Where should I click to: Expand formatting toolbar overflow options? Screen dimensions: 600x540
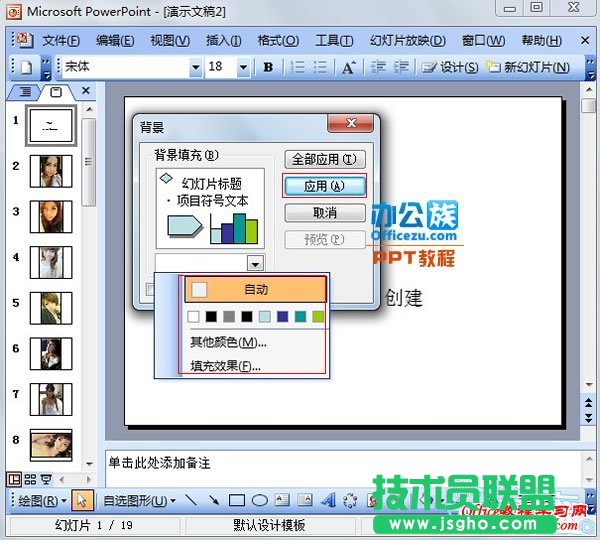pyautogui.click(x=590, y=68)
